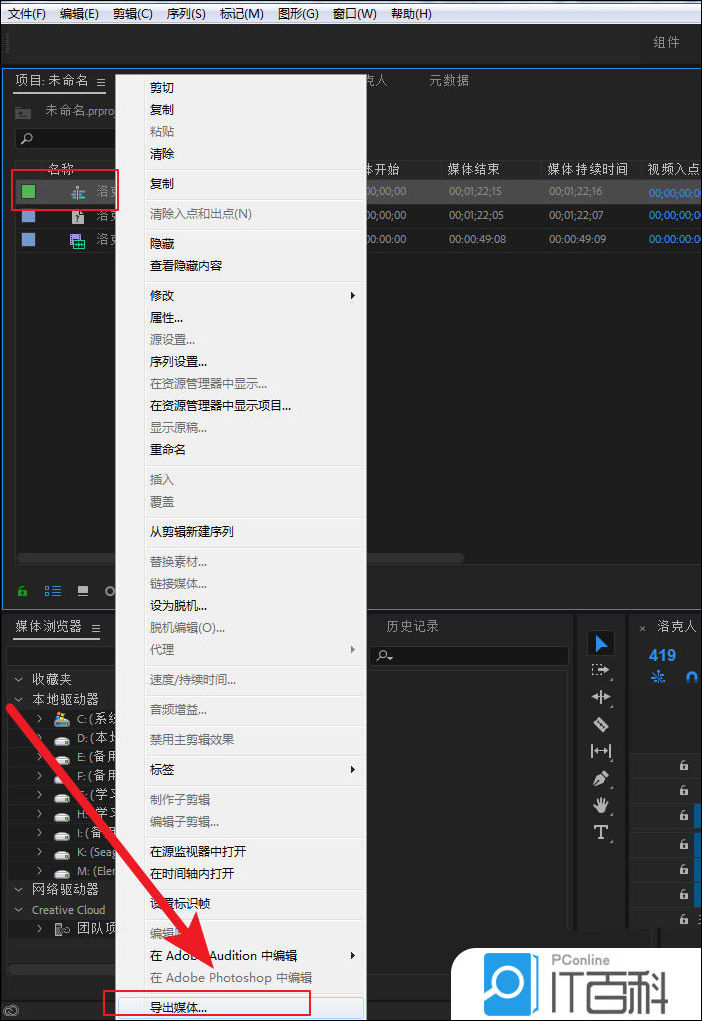
Task: Click the project panel horizontal scrollbar
Action: (x=240, y=558)
